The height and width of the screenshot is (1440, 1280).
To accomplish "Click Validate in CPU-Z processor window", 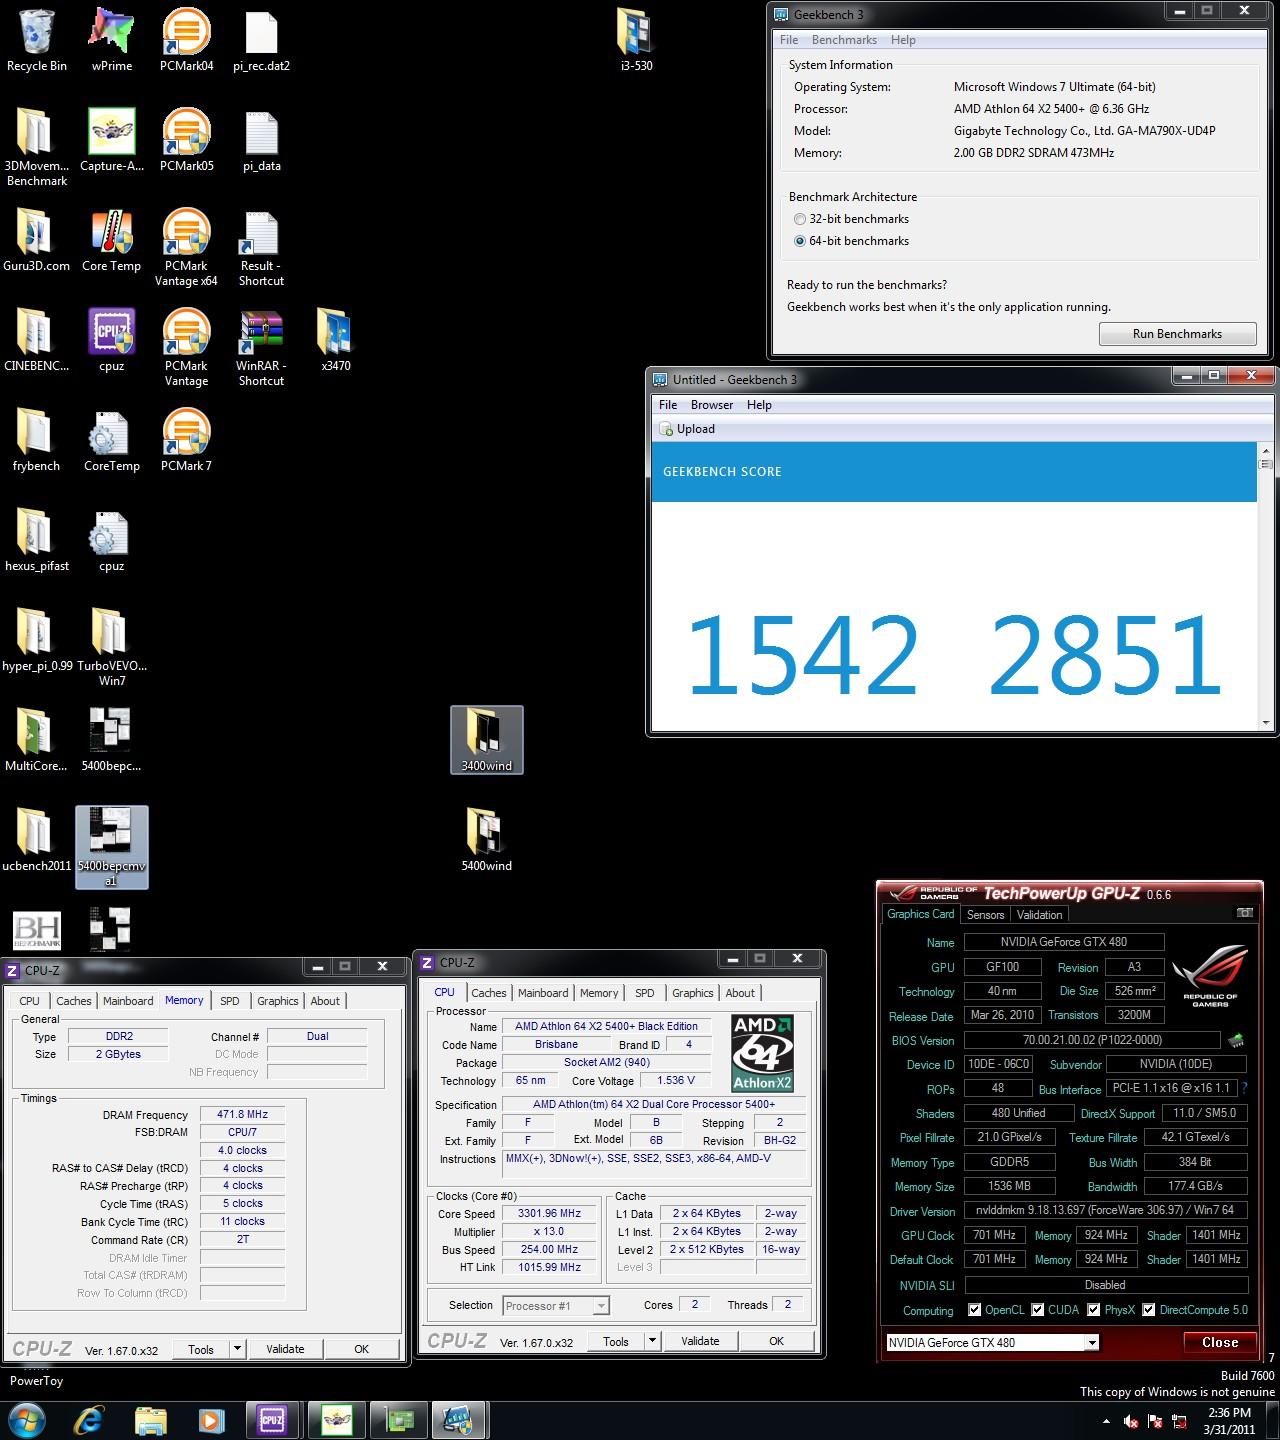I will coord(700,1342).
